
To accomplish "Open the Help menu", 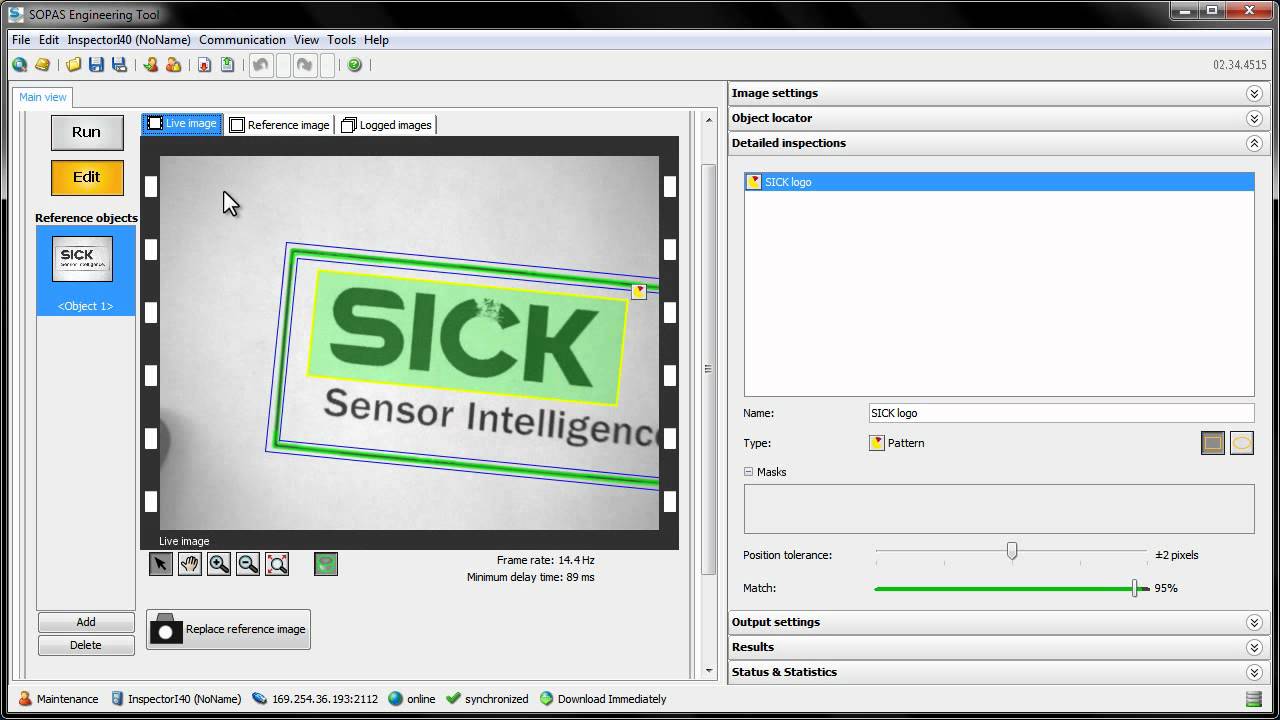I will tap(376, 40).
